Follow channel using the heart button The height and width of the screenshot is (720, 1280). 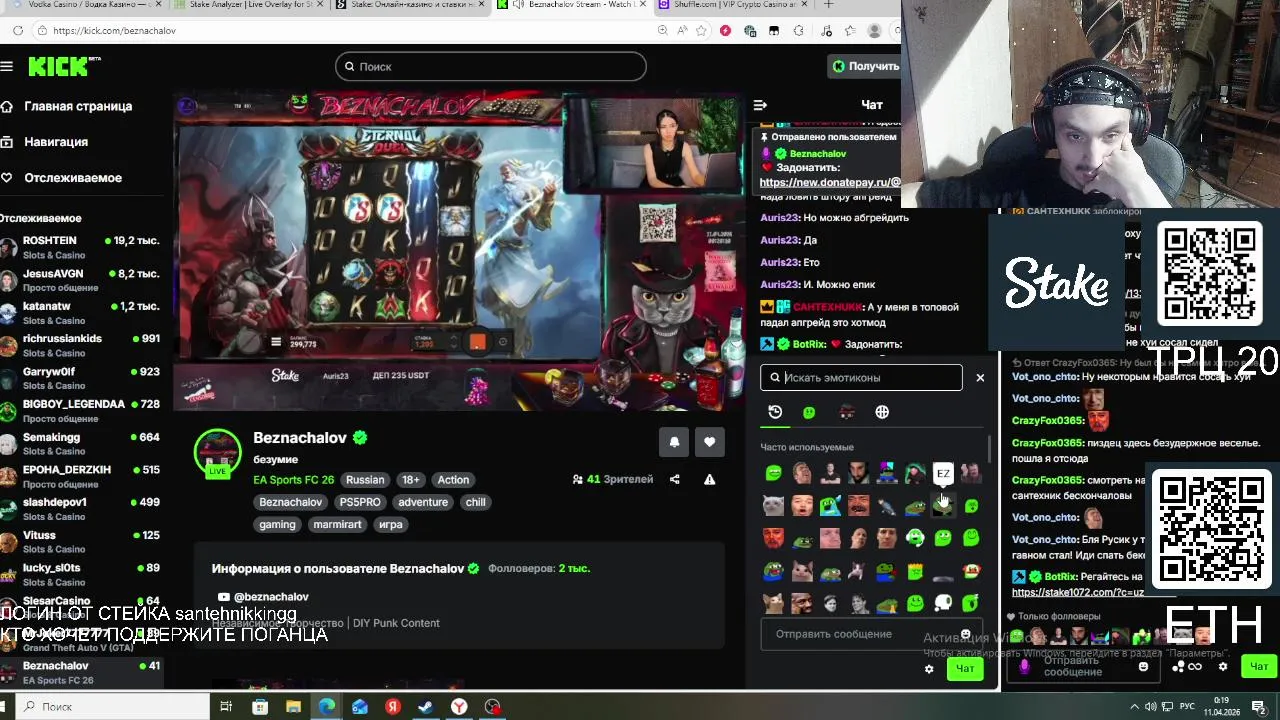(x=710, y=441)
